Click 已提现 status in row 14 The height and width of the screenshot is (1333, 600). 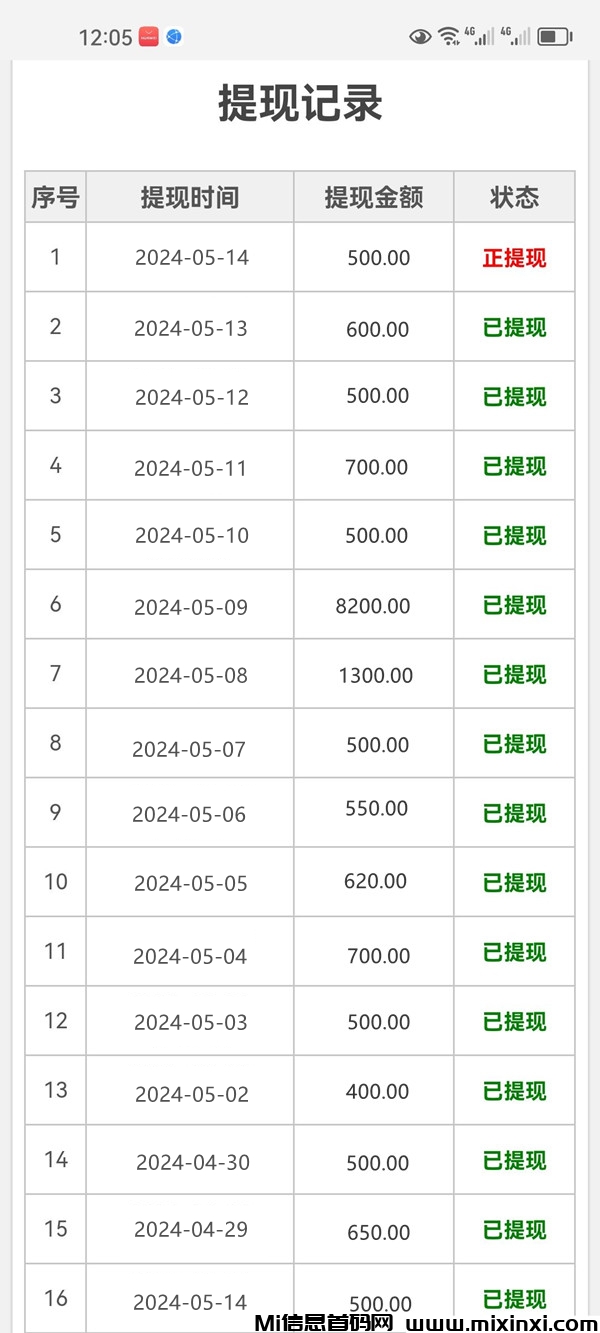(x=514, y=1161)
